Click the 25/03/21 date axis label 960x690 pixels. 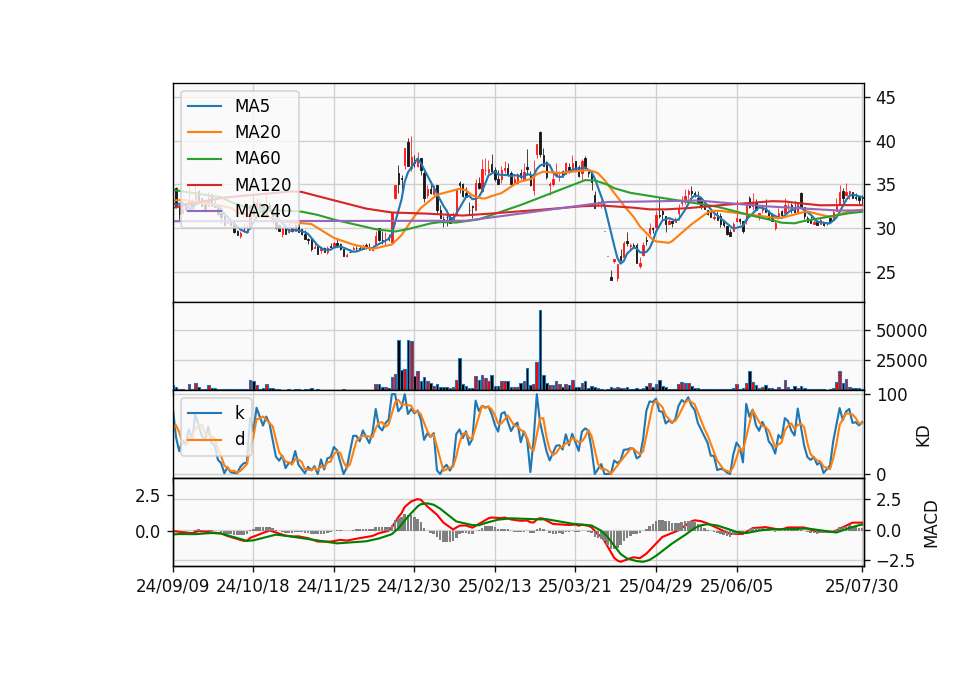pyautogui.click(x=575, y=586)
